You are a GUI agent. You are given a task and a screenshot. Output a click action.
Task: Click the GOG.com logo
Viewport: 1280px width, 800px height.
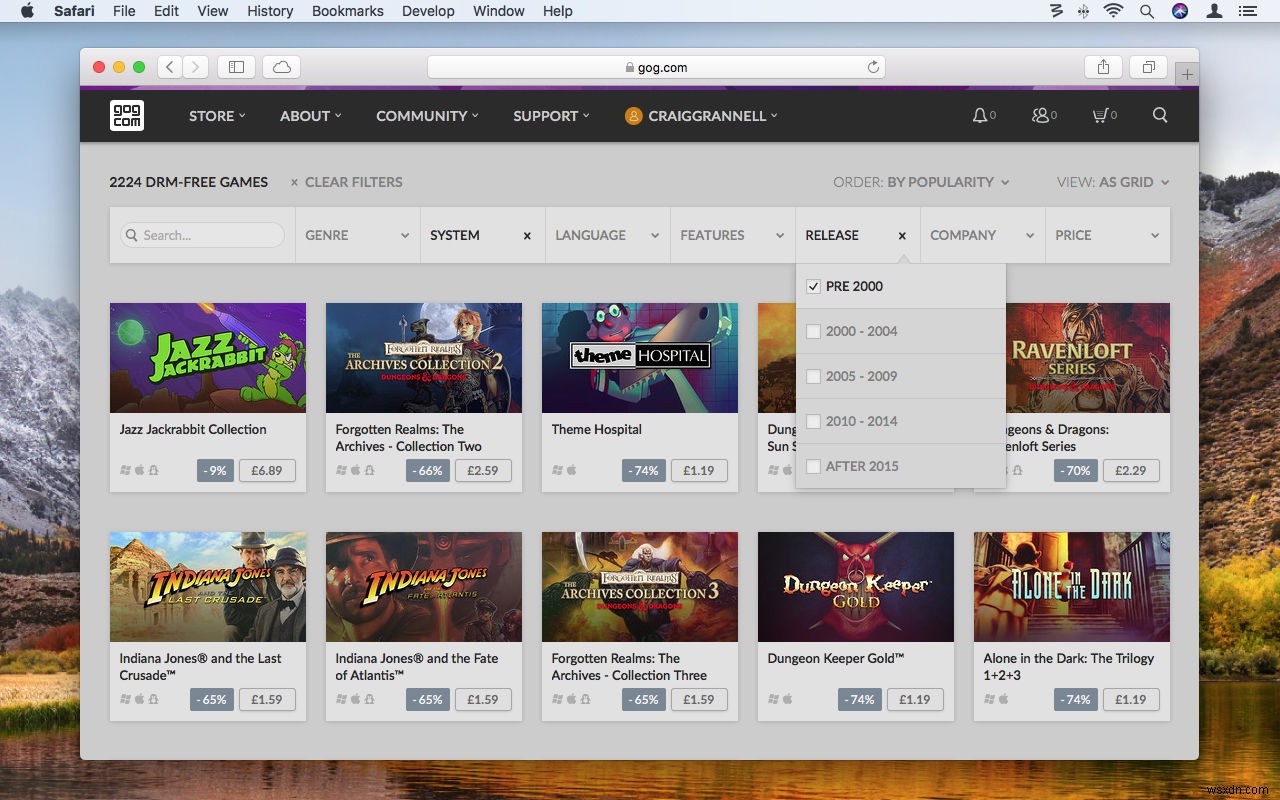(x=126, y=115)
